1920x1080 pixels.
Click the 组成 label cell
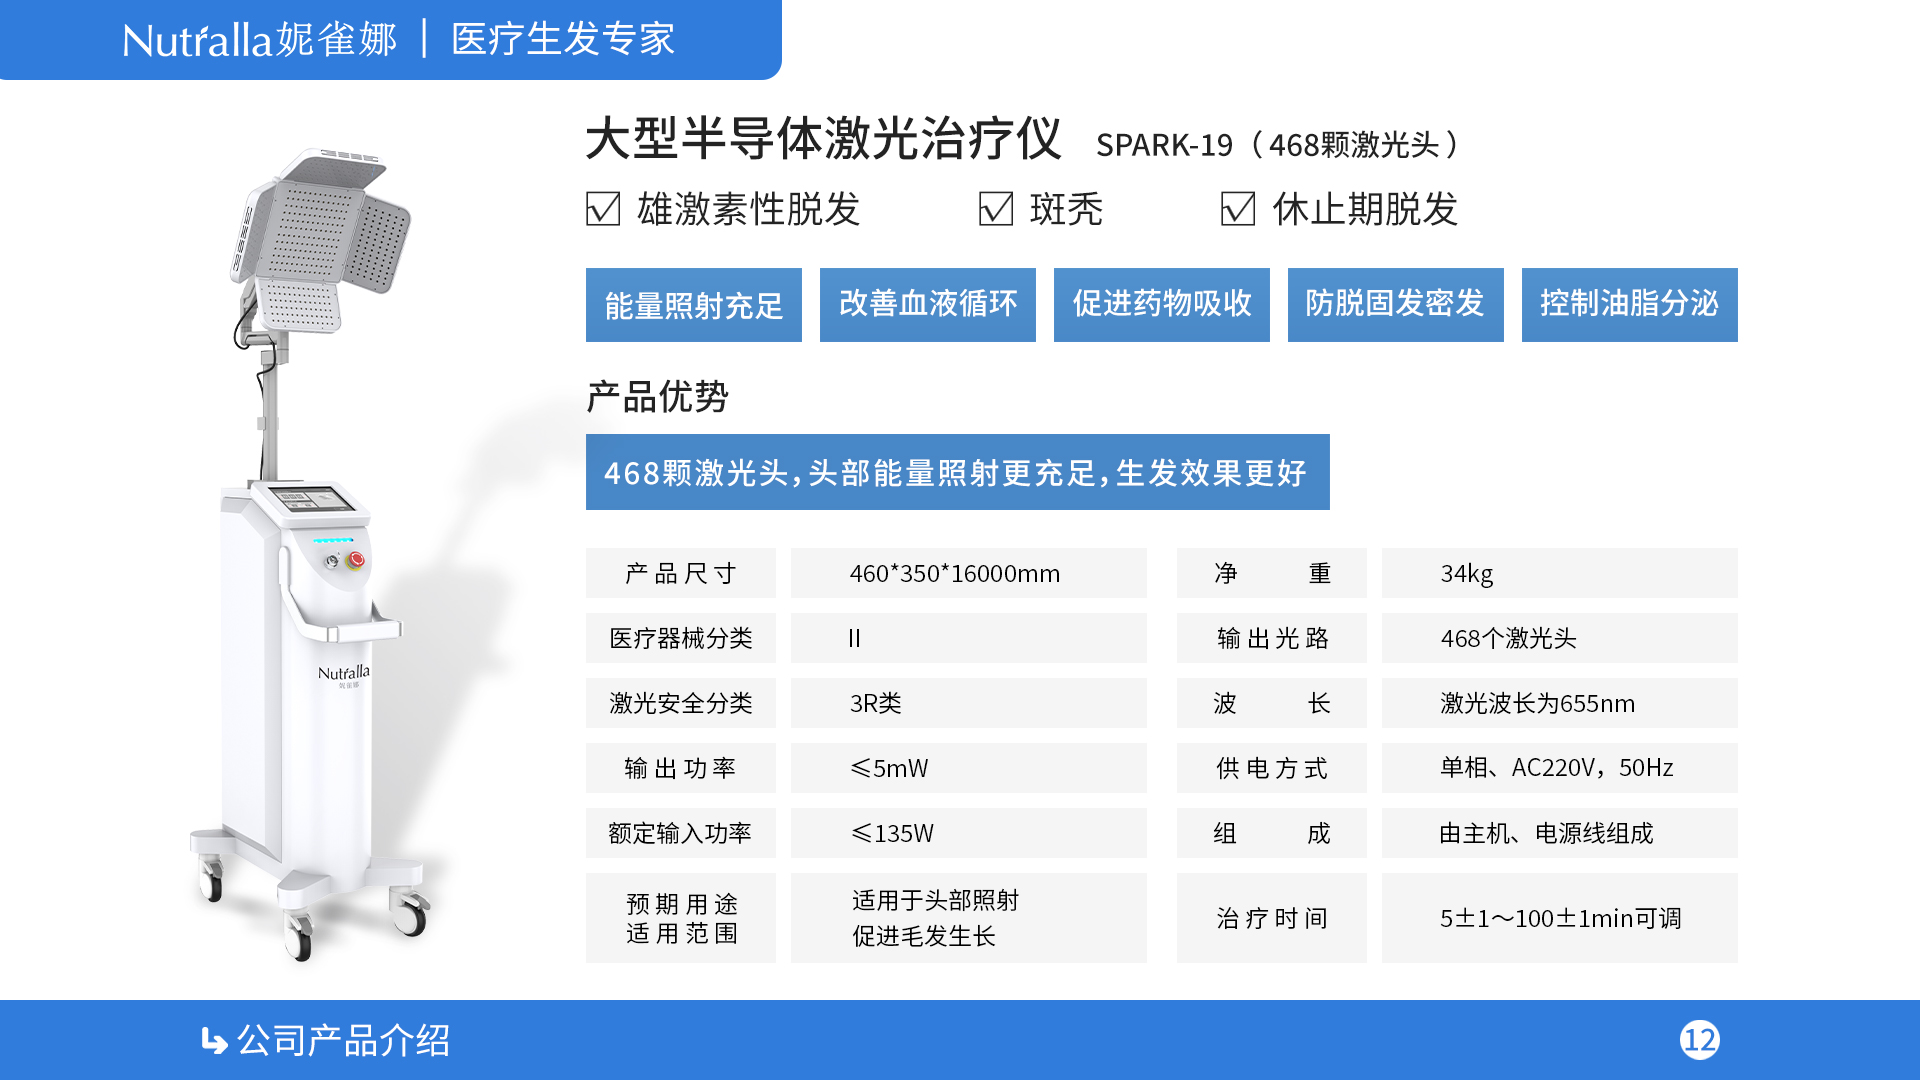(1272, 833)
